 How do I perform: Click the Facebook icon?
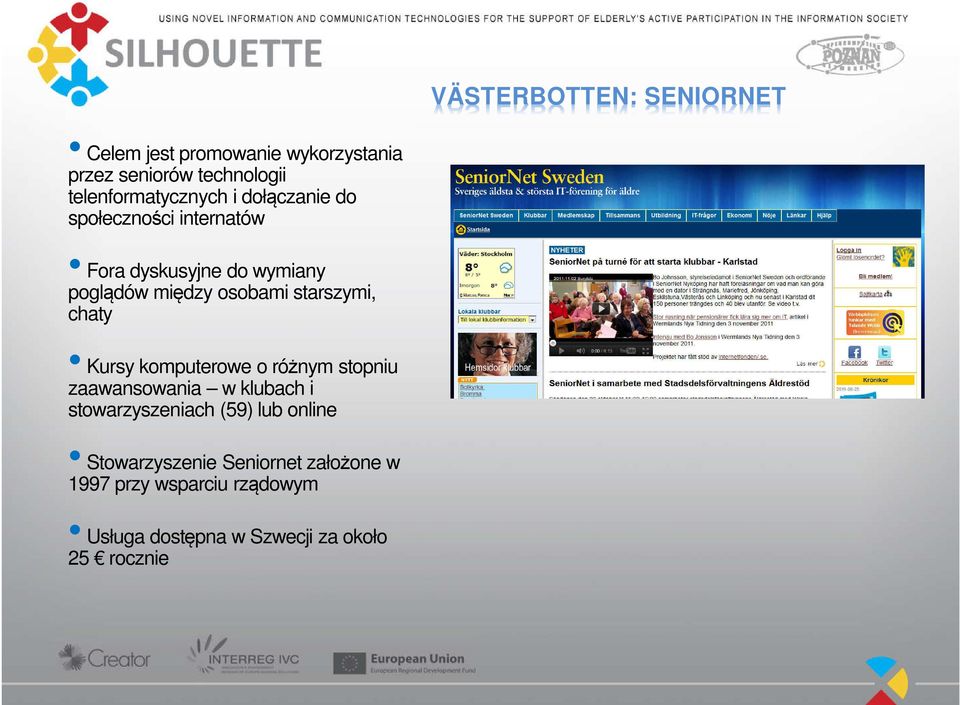point(854,352)
